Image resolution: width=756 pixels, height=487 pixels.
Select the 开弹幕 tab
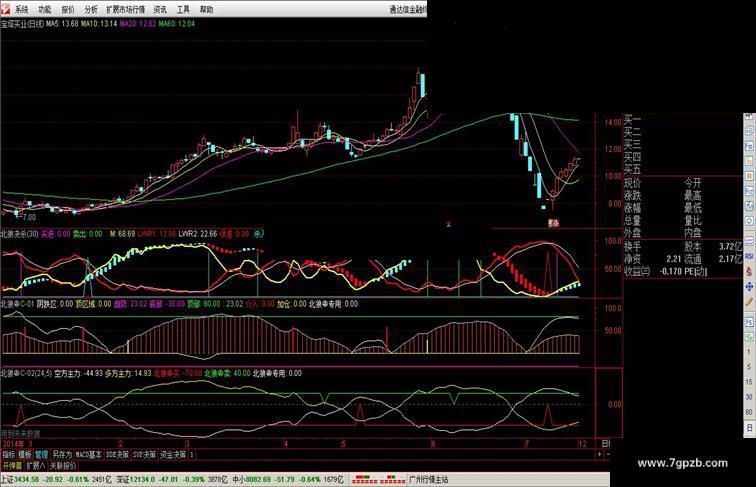[12, 466]
